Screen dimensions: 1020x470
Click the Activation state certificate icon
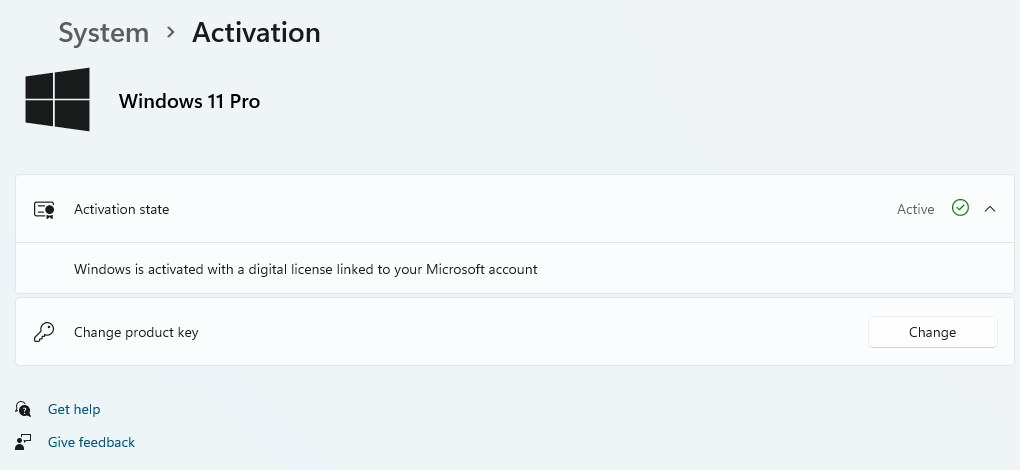pos(44,209)
